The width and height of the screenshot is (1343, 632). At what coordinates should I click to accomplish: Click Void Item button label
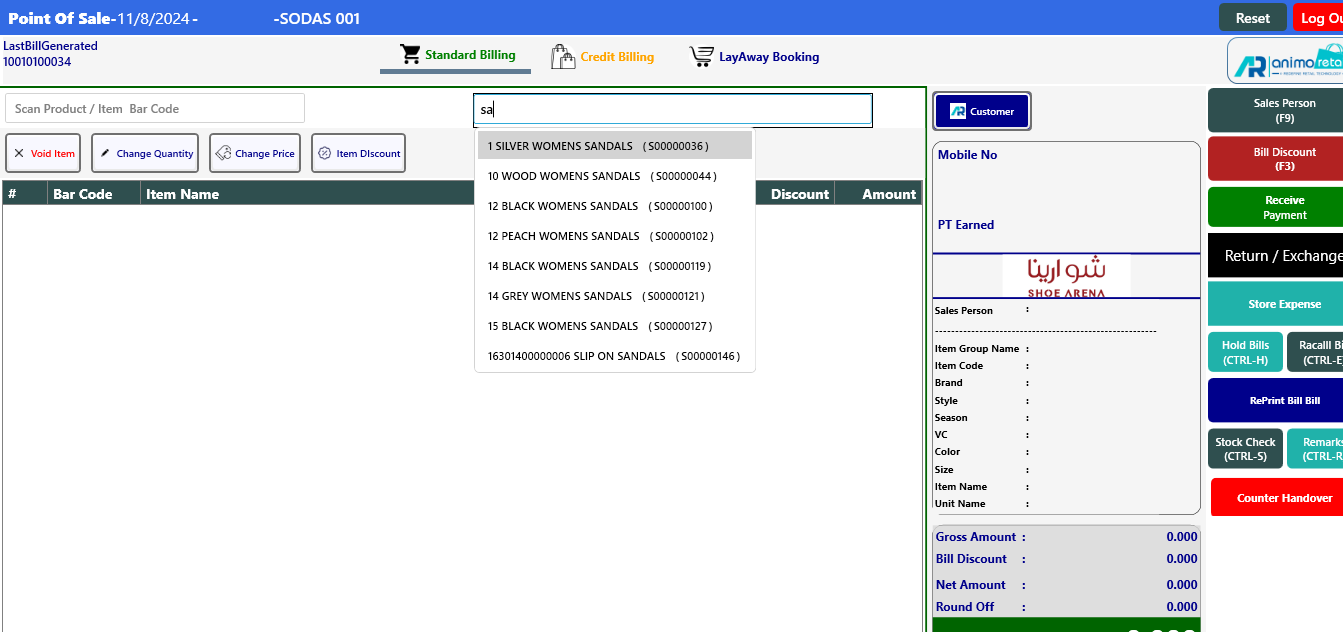pyautogui.click(x=53, y=154)
